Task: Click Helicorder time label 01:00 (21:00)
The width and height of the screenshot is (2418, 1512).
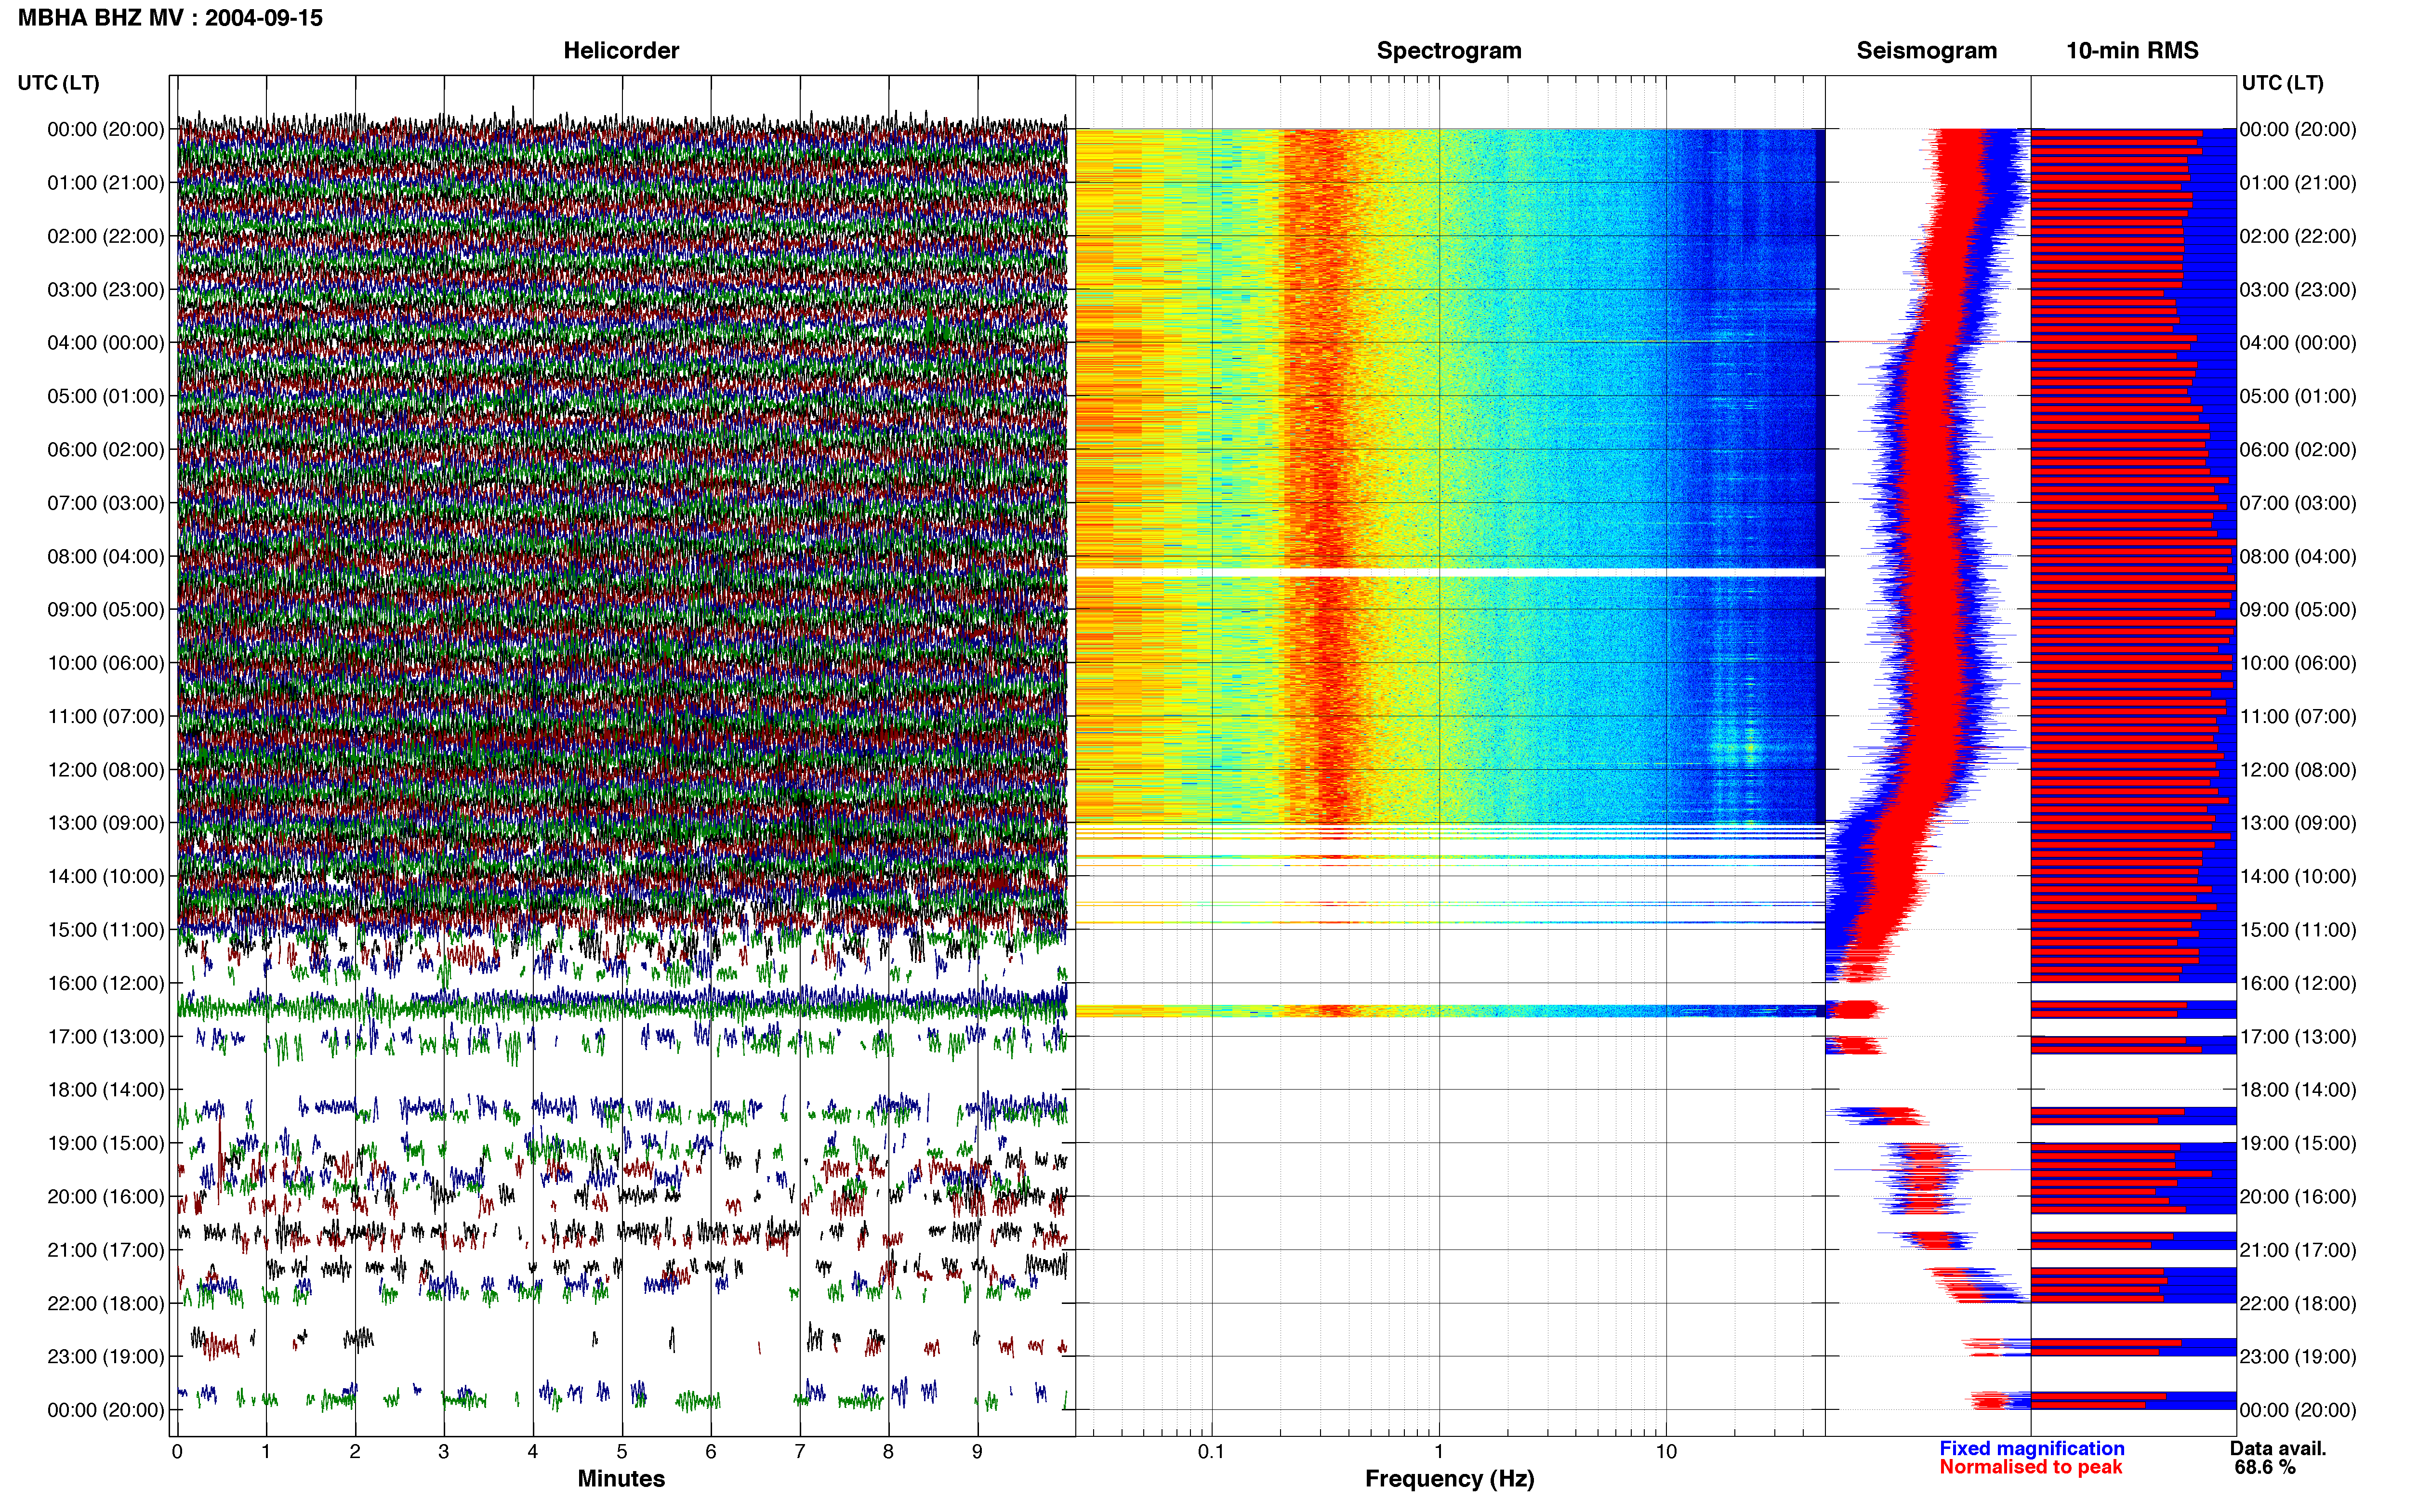Action: click(106, 182)
